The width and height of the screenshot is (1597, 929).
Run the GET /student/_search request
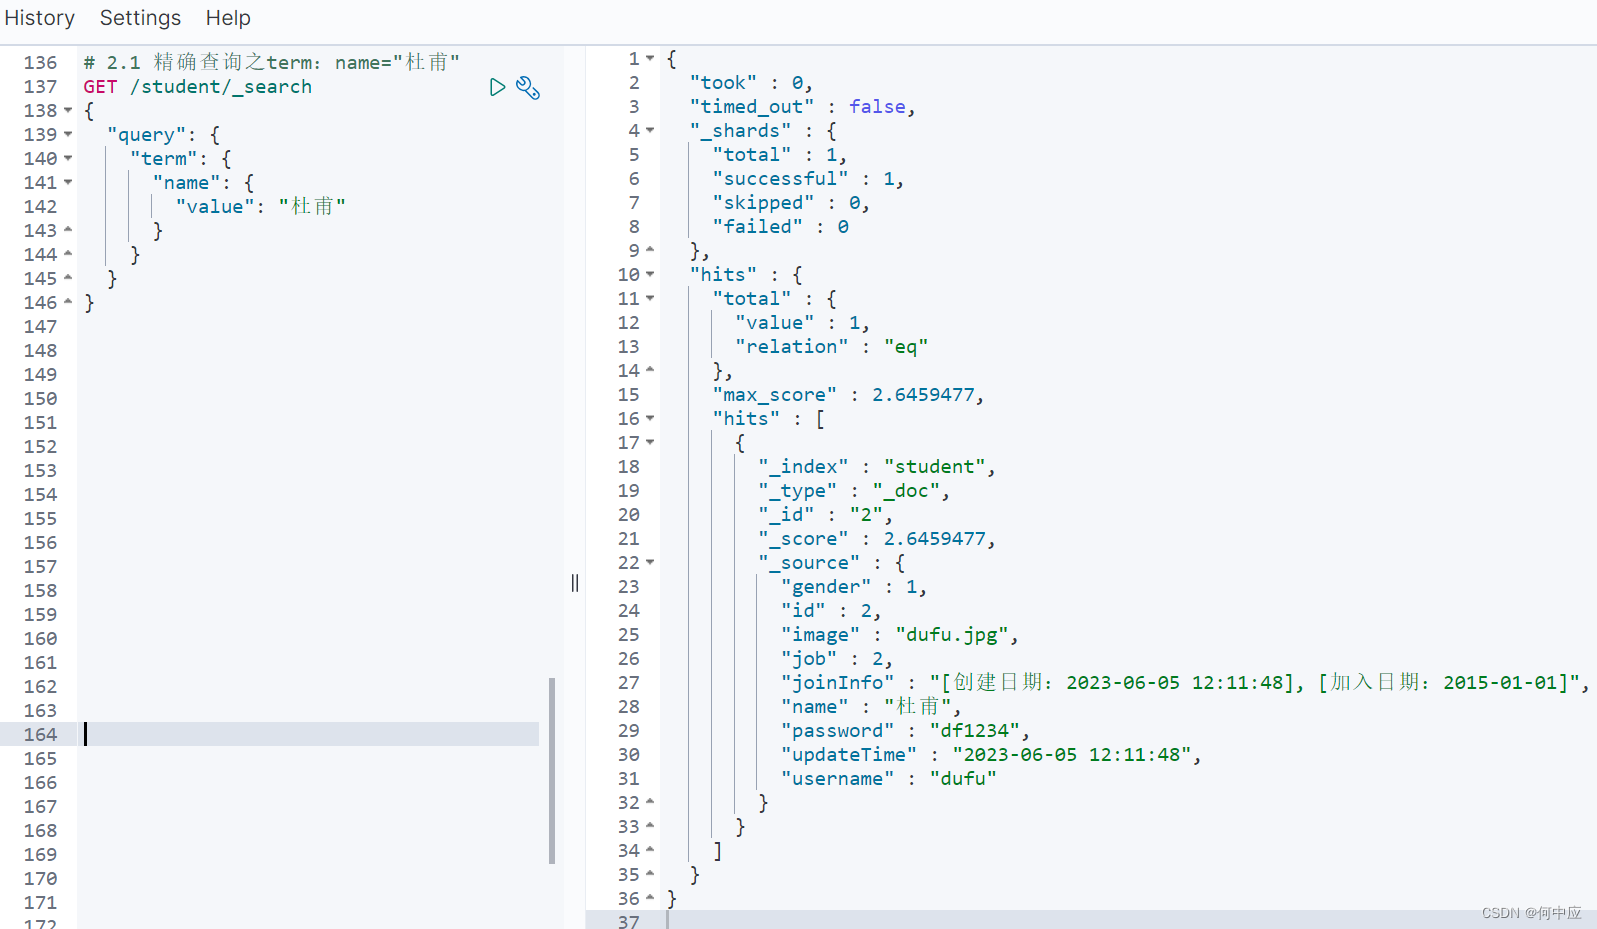pyautogui.click(x=497, y=87)
